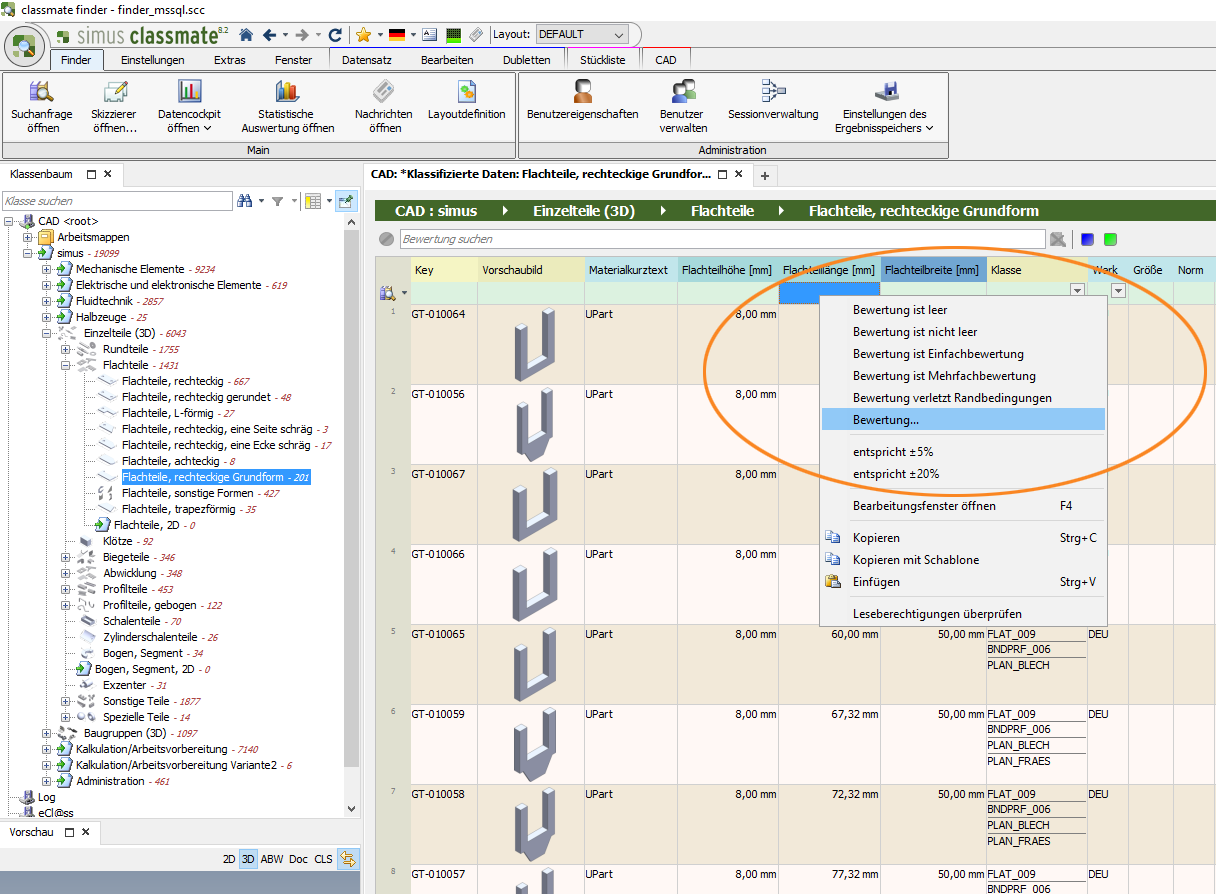Open the Layoutdefinition
This screenshot has width=1216, height=894.
click(x=467, y=100)
